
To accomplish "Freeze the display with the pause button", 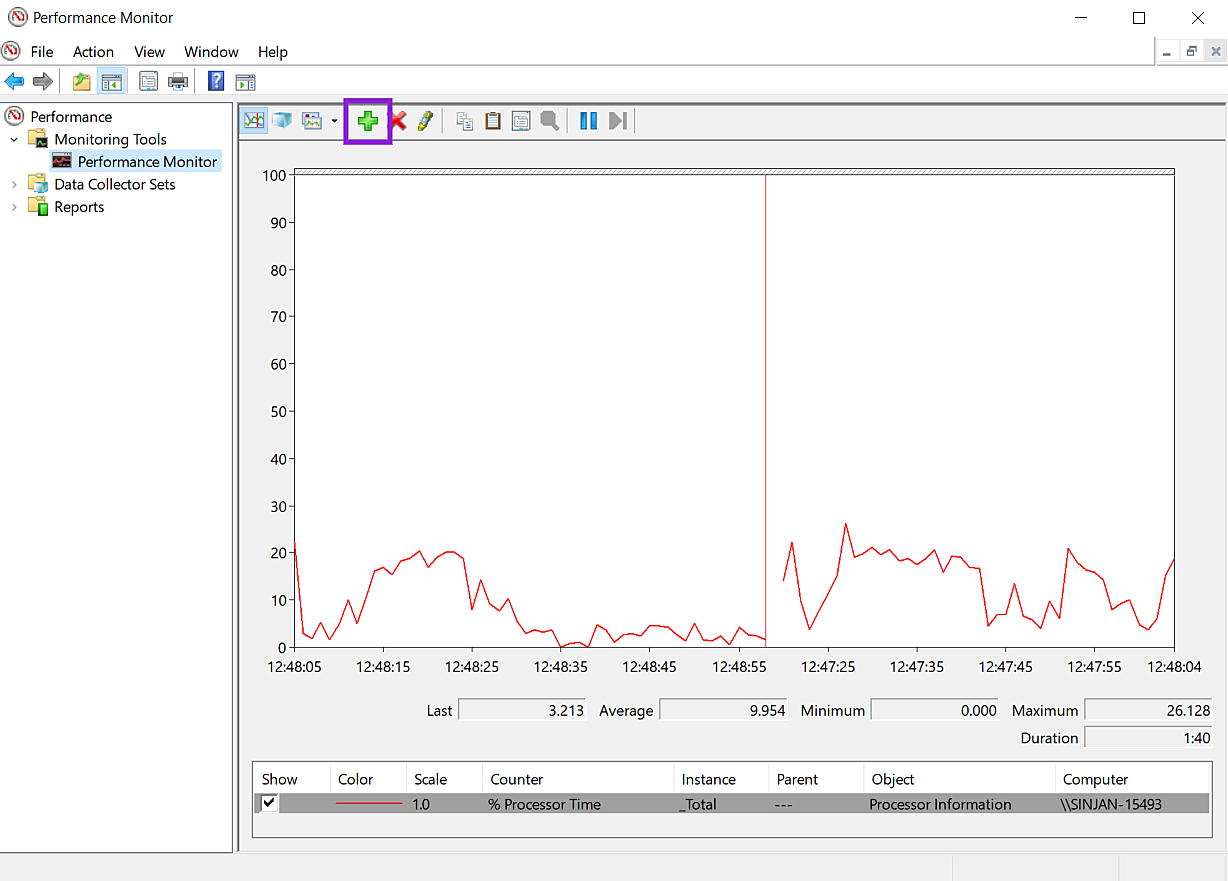I will click(589, 121).
